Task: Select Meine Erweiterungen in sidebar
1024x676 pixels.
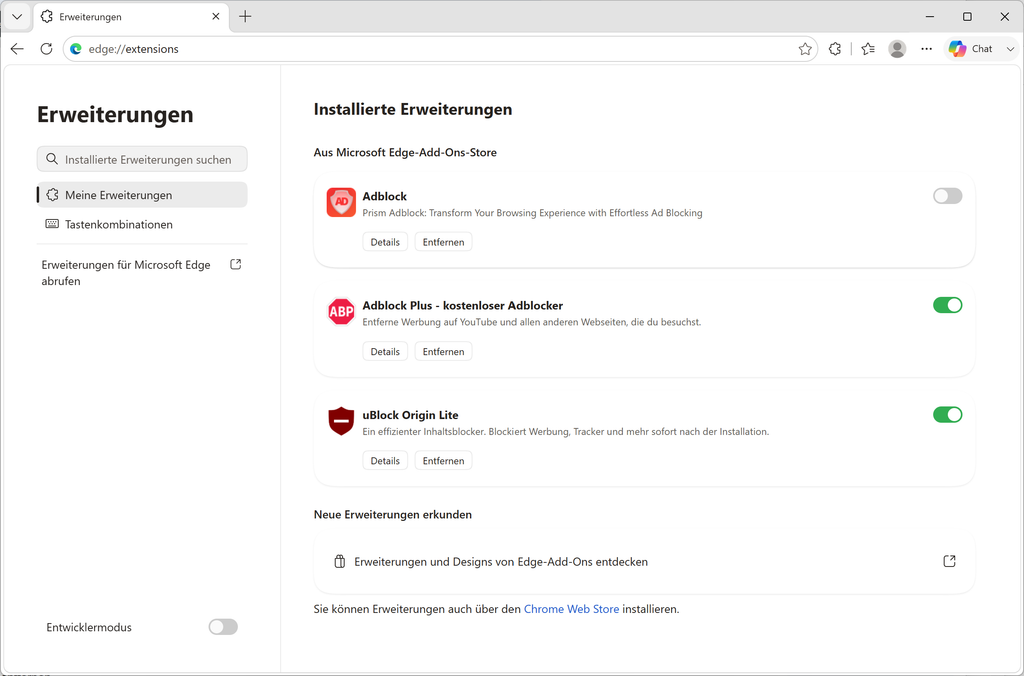Action: click(x=142, y=195)
